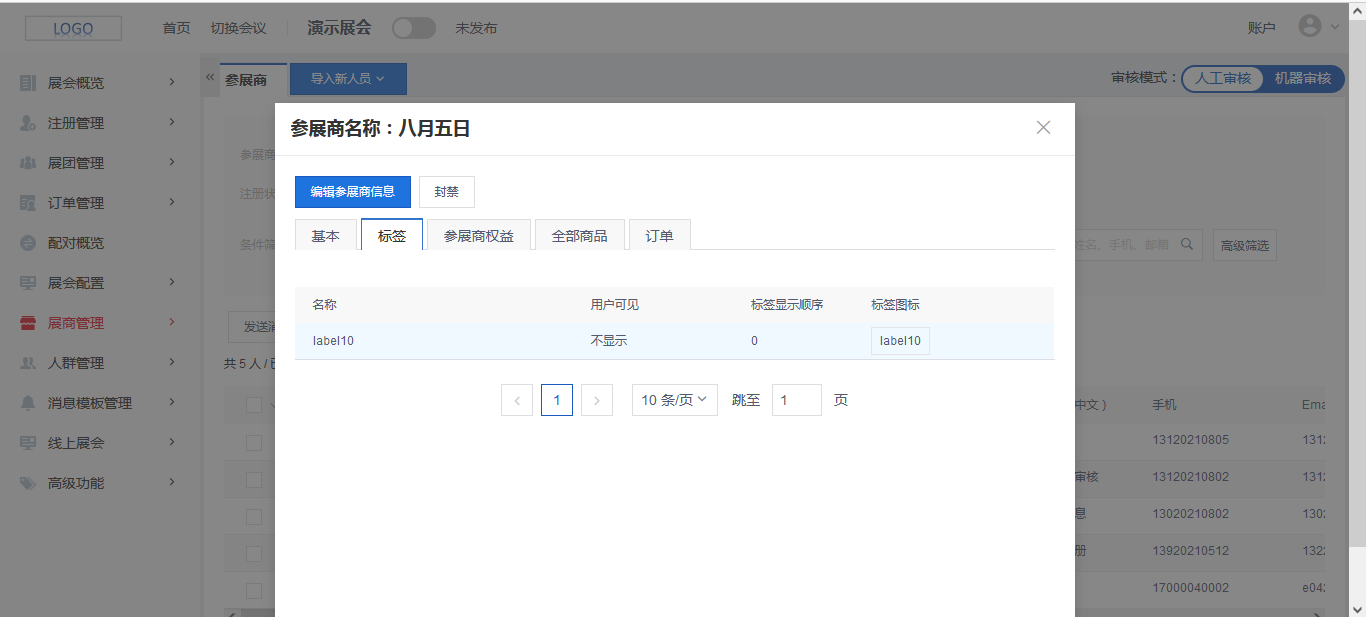The image size is (1366, 617).
Task: Click the 高级筛选 button
Action: click(x=1245, y=245)
